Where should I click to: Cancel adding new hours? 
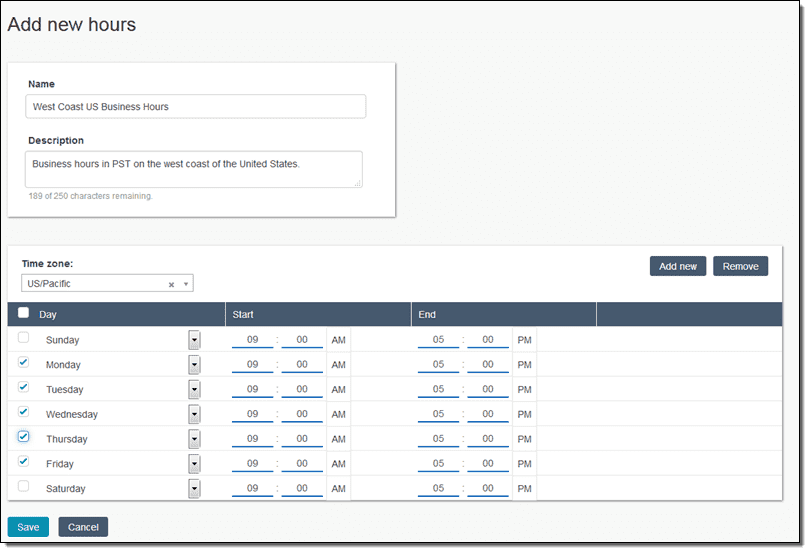click(83, 527)
